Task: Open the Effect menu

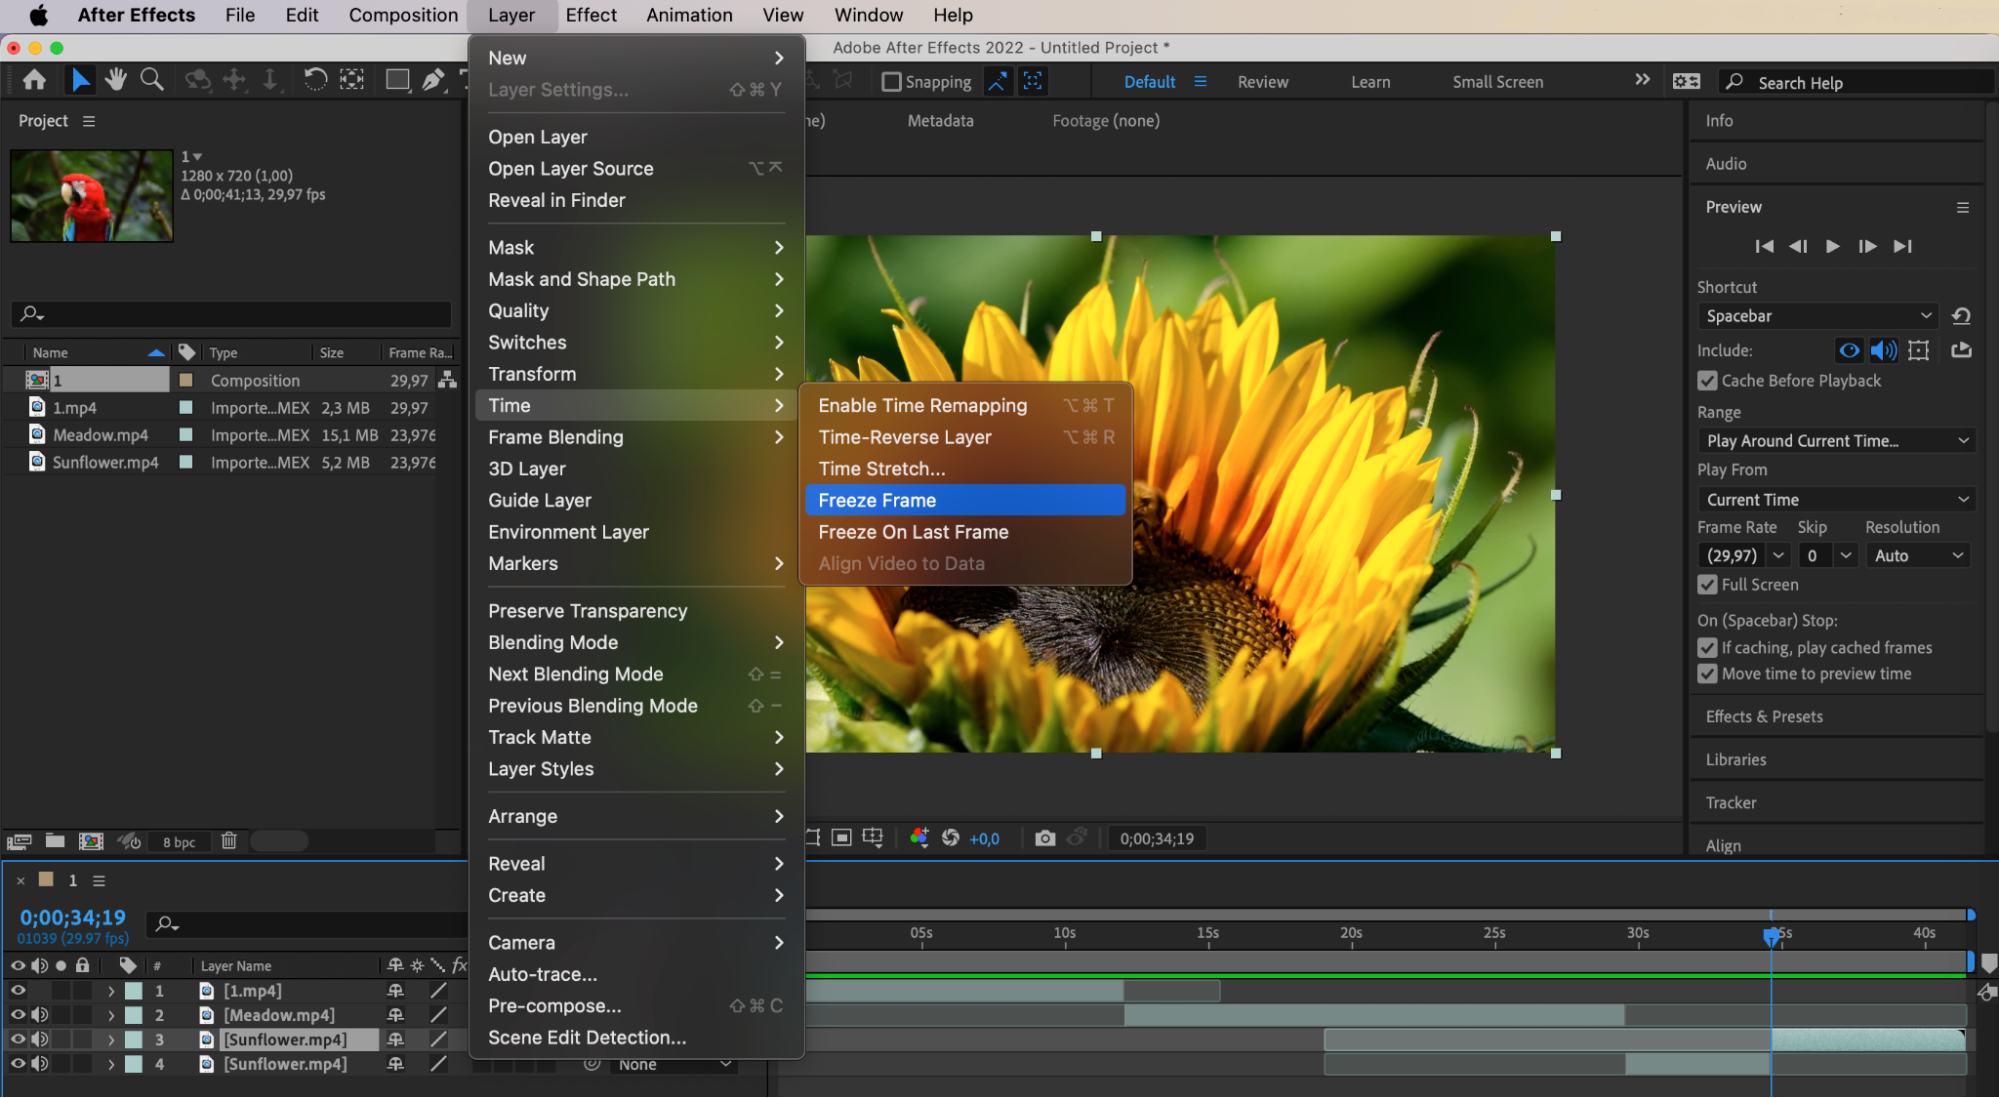Action: [590, 15]
